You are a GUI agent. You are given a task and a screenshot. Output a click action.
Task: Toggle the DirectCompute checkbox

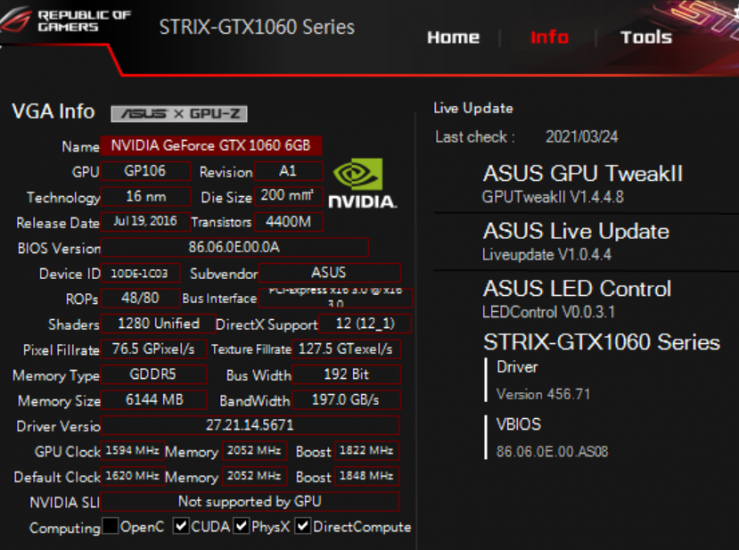(303, 526)
